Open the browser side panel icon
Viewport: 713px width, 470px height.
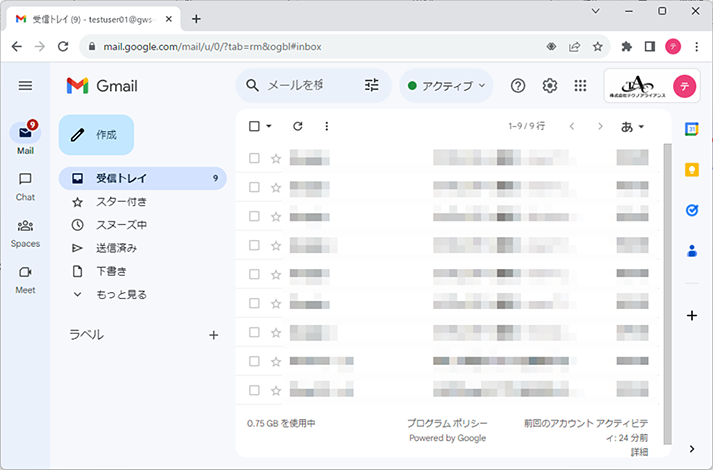[x=650, y=46]
